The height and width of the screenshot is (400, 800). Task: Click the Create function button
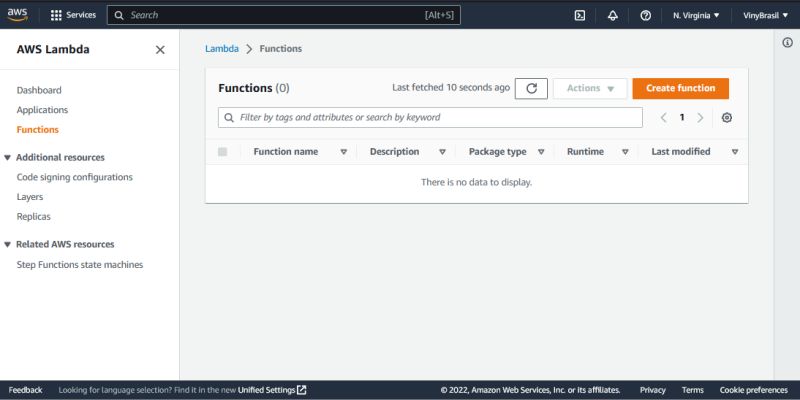pyautogui.click(x=681, y=88)
